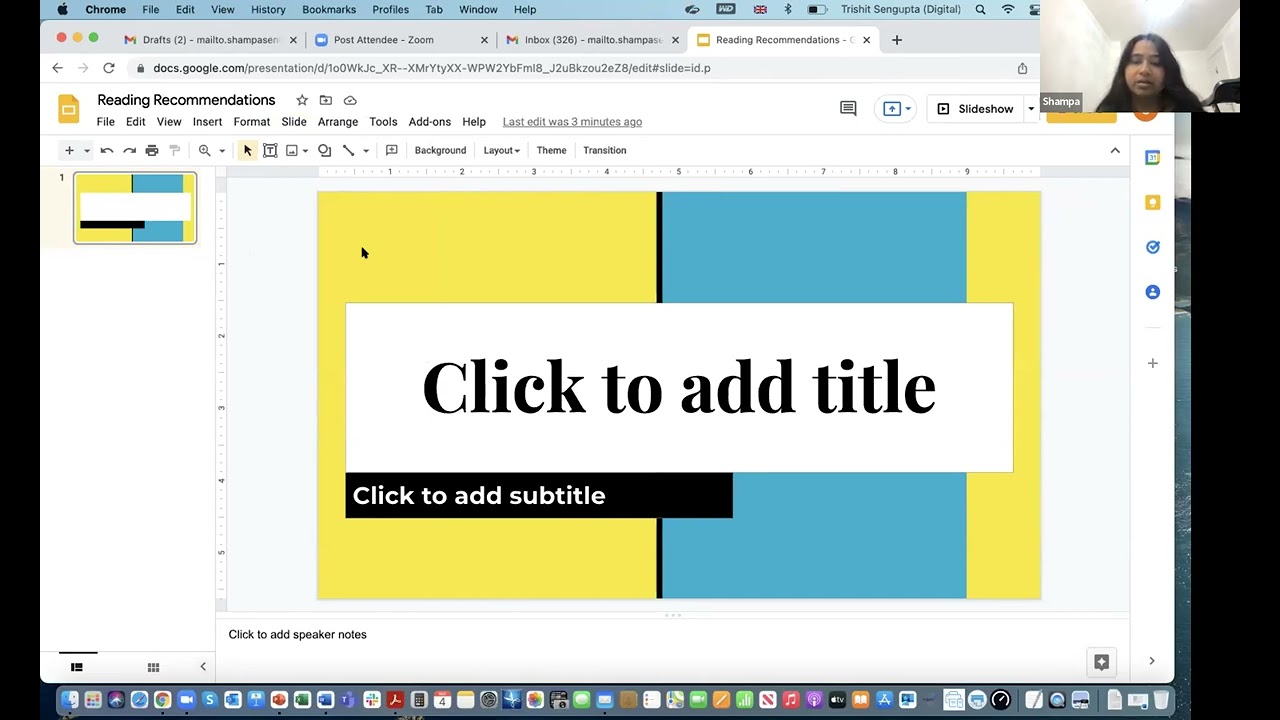The image size is (1280, 720).
Task: Switch to the Drafts (2) Gmail tab
Action: tap(211, 40)
